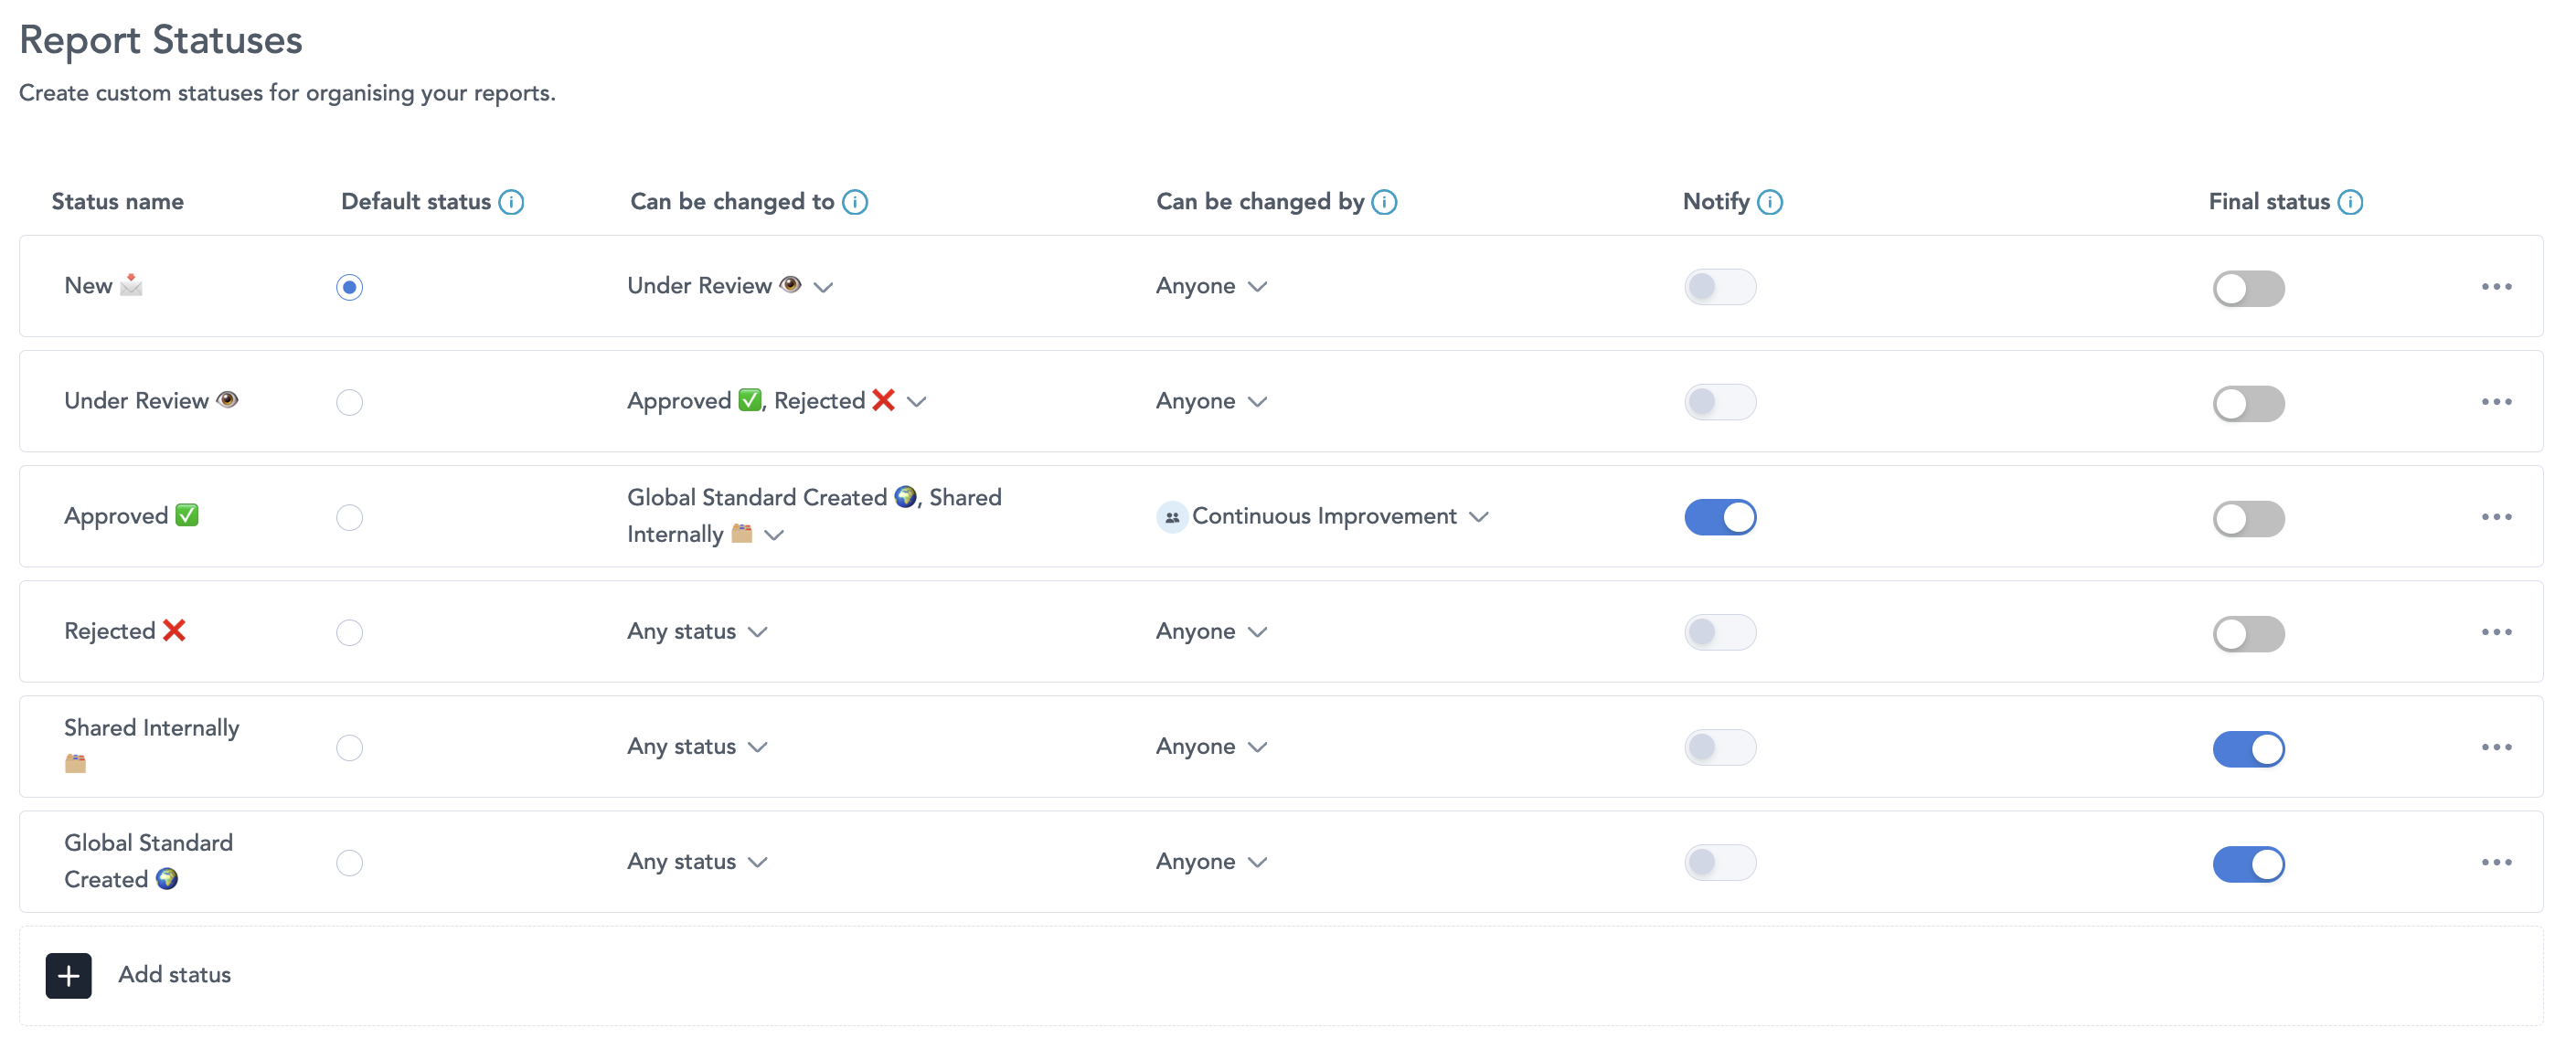The image size is (2576, 1049).
Task: Click the Notify info icon
Action: pyautogui.click(x=1770, y=202)
